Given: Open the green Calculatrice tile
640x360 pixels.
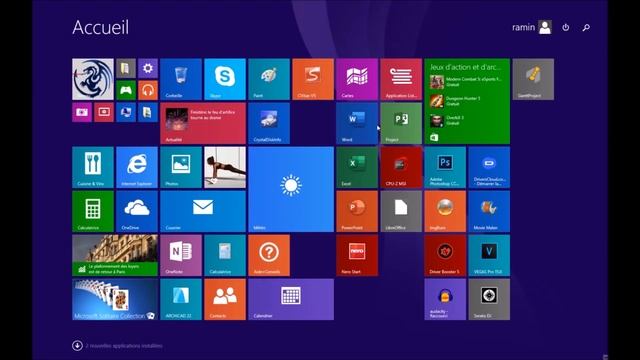Looking at the screenshot, I should tap(93, 211).
